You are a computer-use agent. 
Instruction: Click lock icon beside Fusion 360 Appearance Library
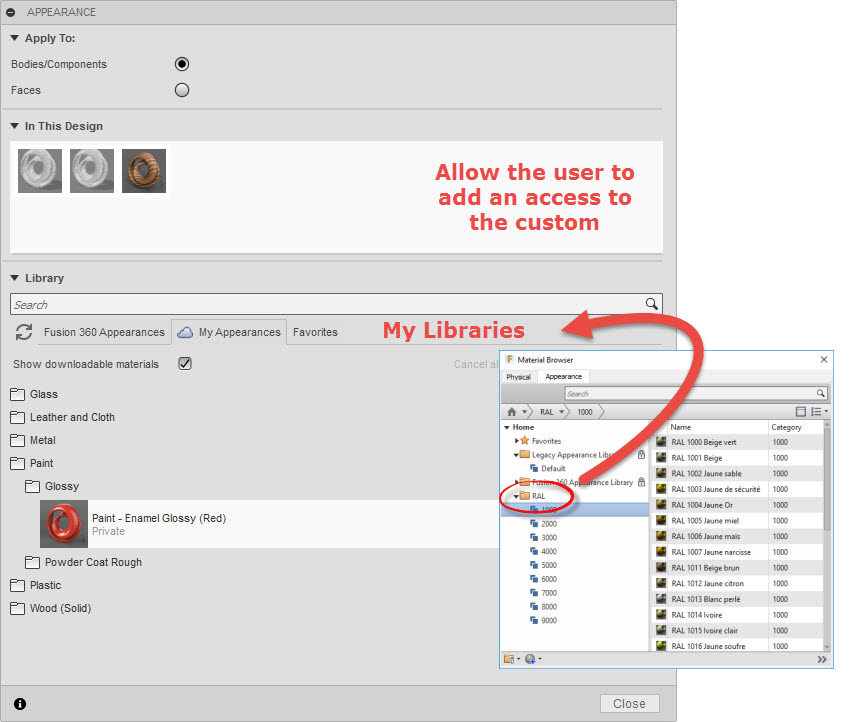point(641,482)
